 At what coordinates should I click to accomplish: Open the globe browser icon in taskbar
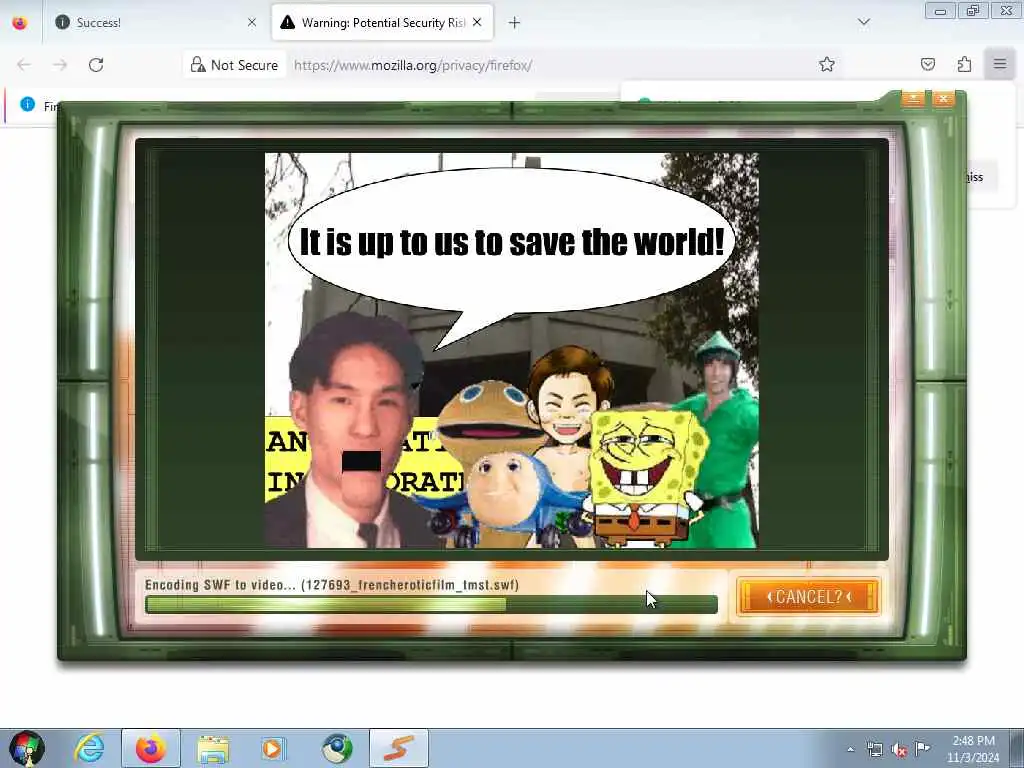(337, 748)
